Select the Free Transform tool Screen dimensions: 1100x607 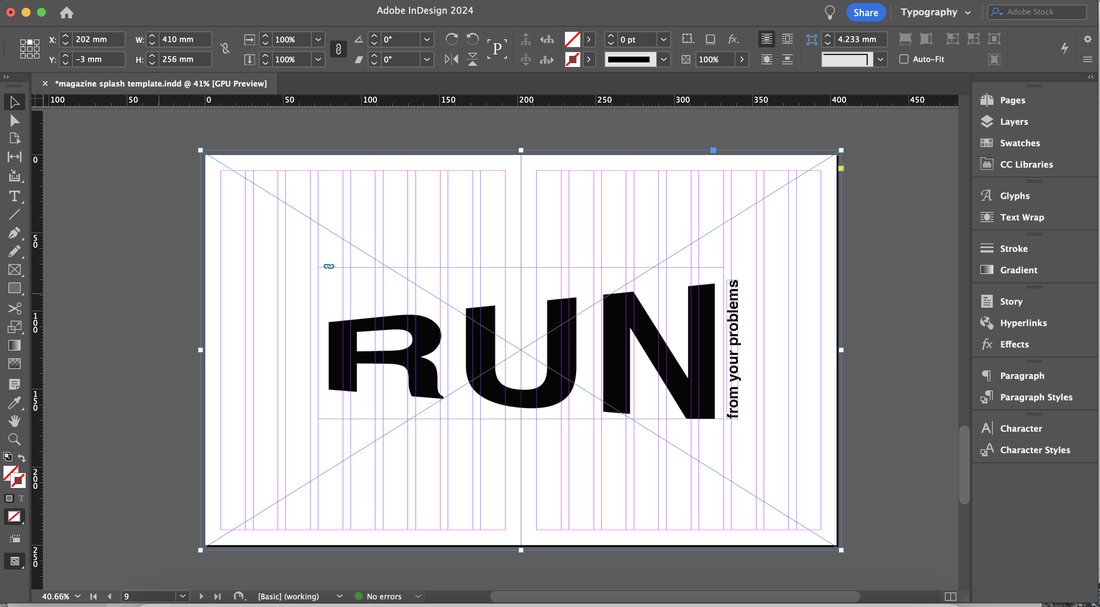coord(14,327)
